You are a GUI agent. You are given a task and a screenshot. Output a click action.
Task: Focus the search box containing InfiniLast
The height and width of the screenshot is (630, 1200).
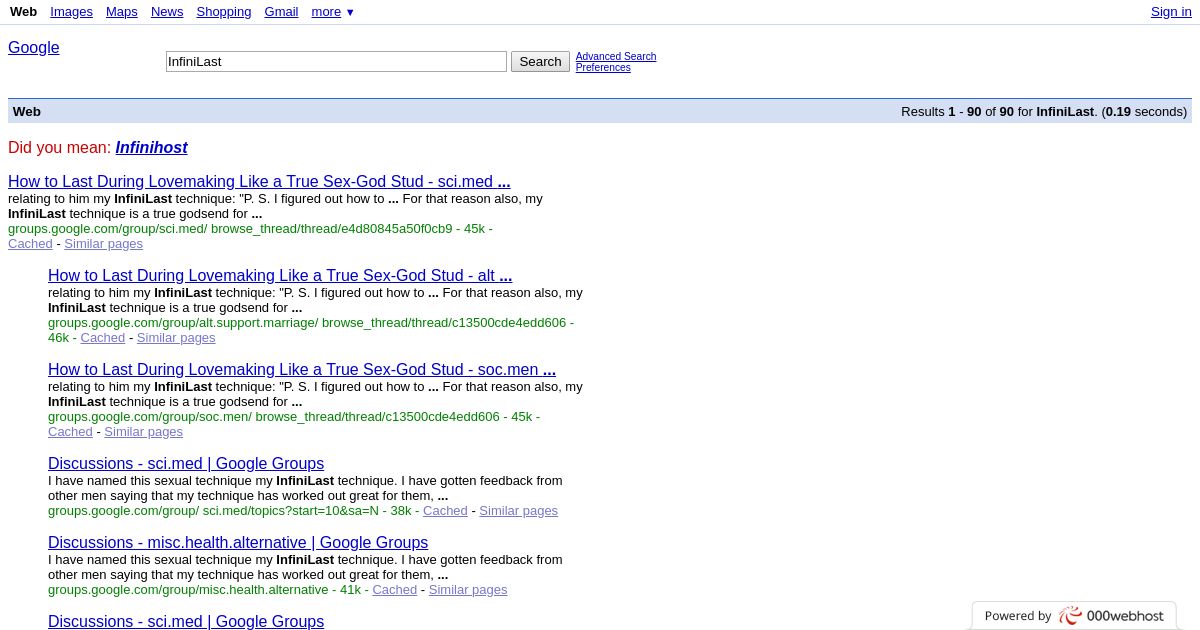point(336,62)
